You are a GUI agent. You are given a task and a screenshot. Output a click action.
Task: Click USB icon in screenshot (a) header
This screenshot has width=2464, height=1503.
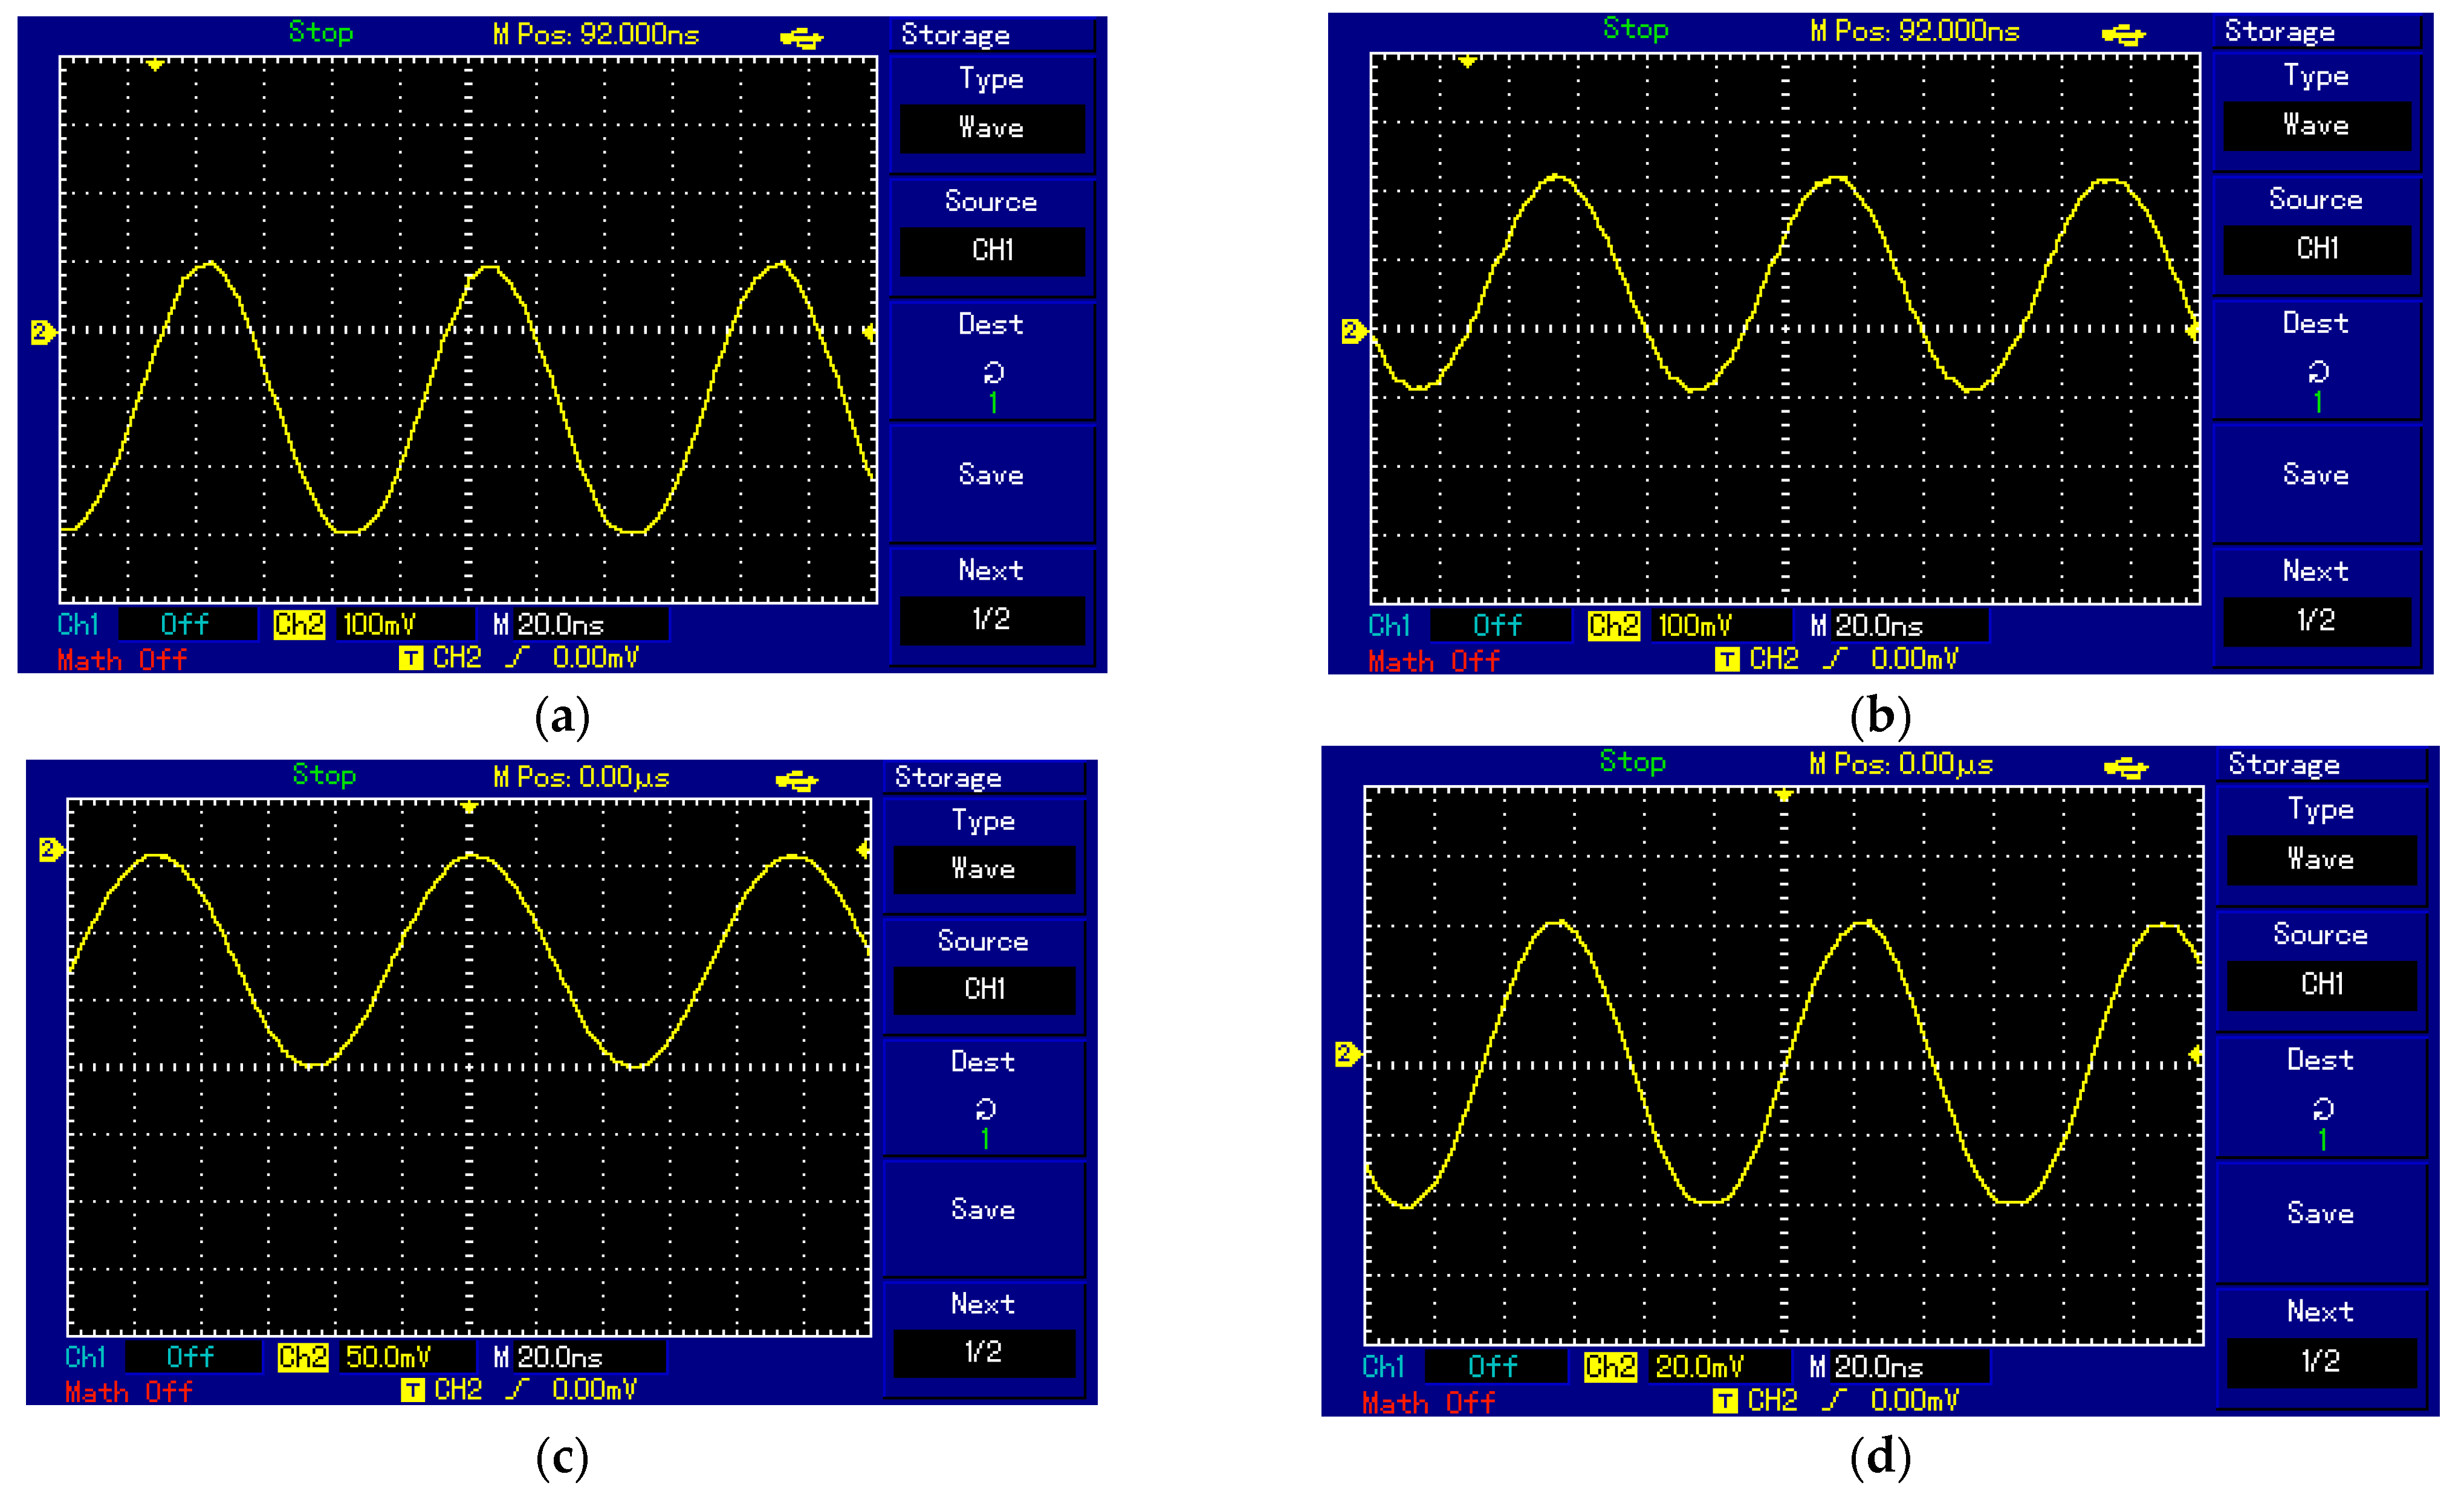(801, 39)
